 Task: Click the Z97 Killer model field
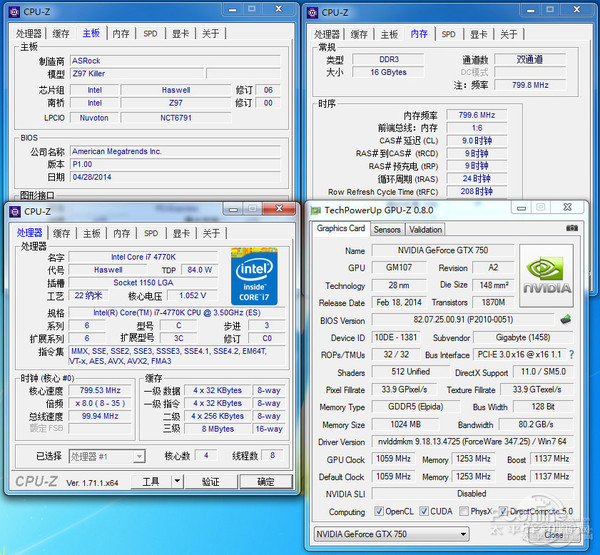coord(137,73)
